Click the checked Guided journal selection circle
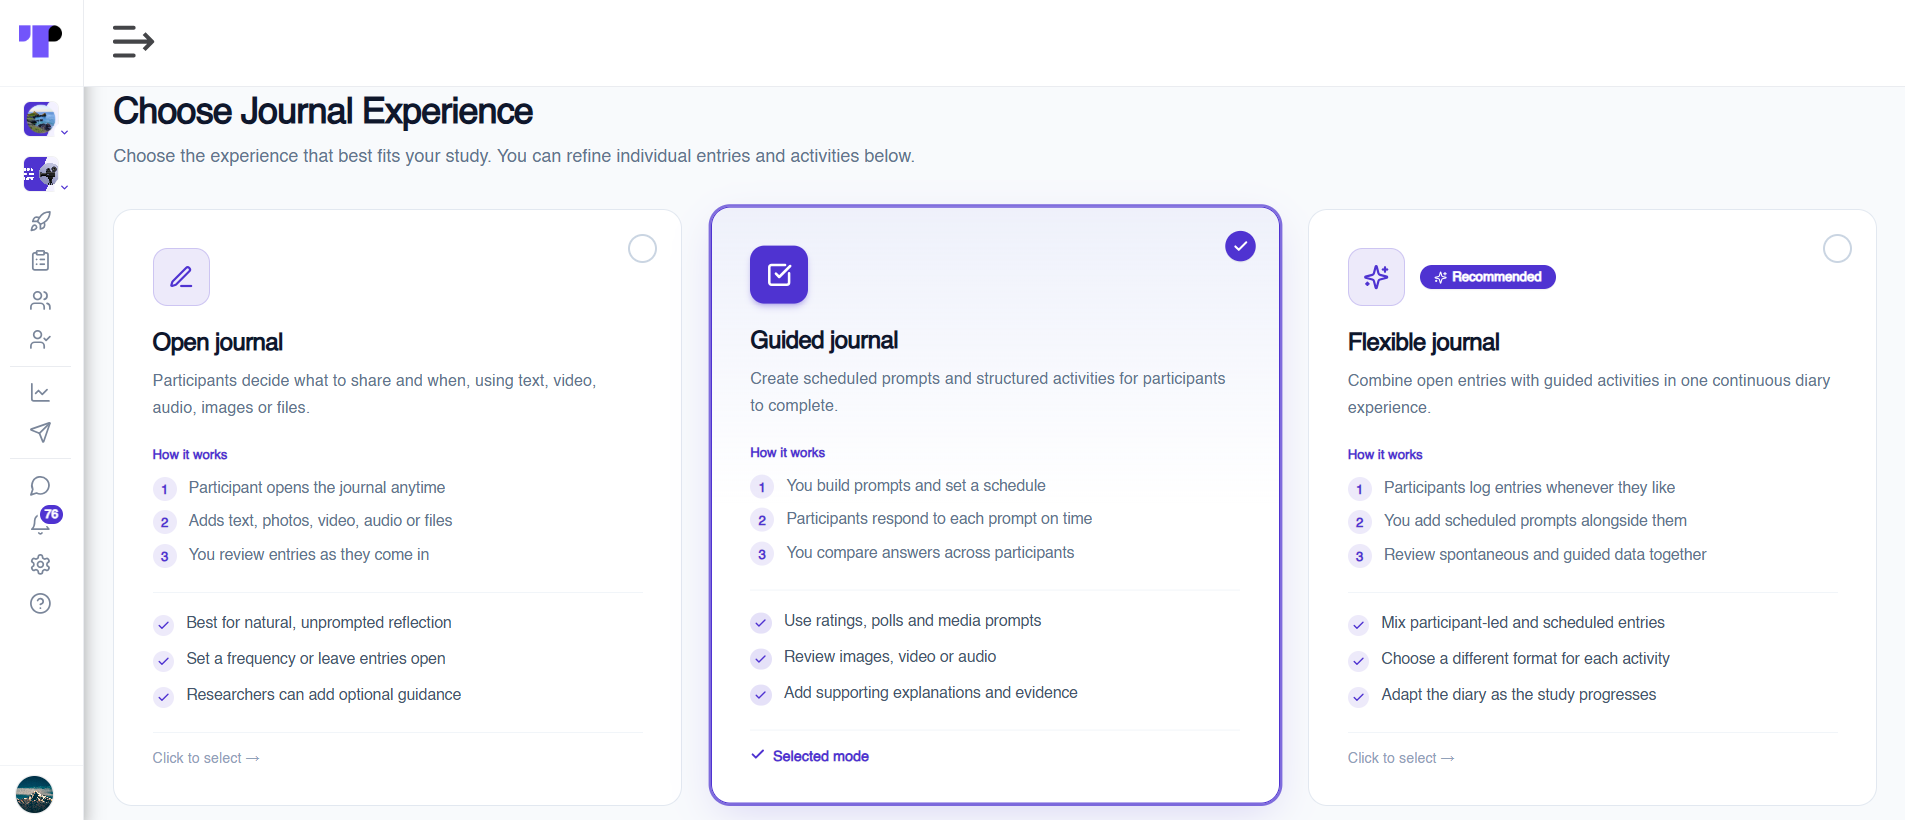Screen dimensions: 1905x820 pyautogui.click(x=1240, y=246)
